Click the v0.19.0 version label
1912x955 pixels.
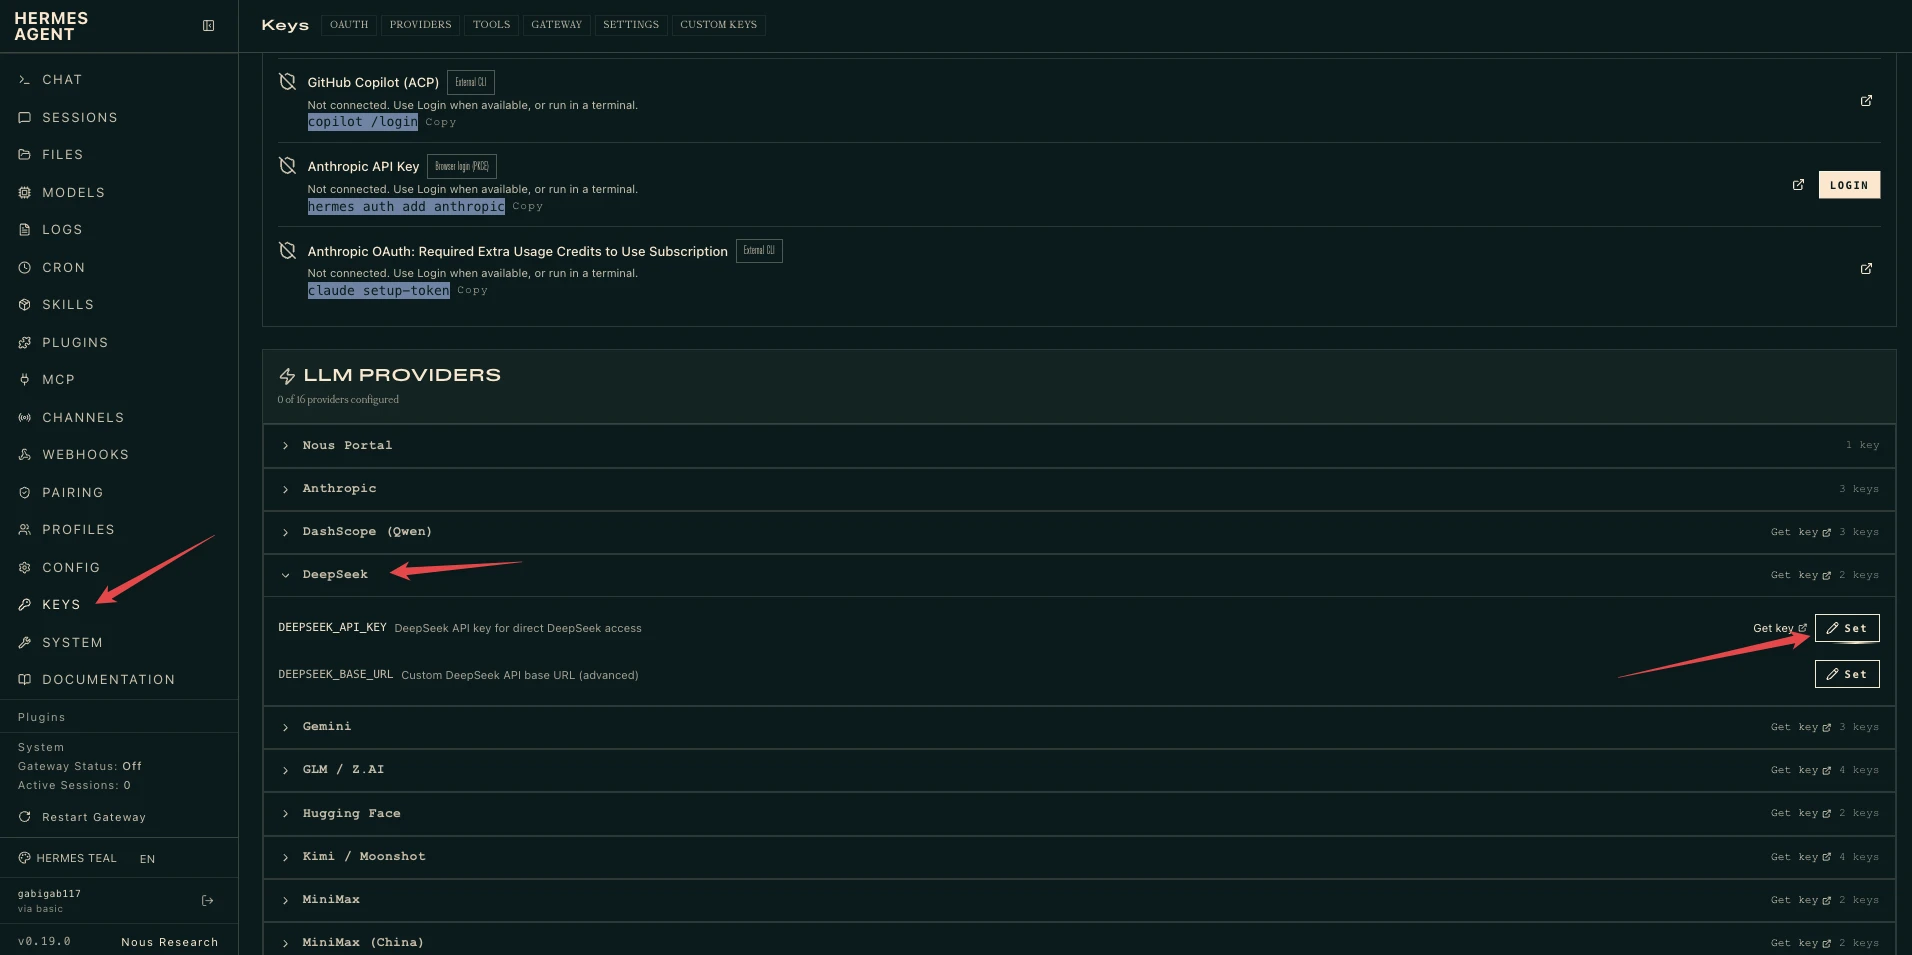click(44, 942)
